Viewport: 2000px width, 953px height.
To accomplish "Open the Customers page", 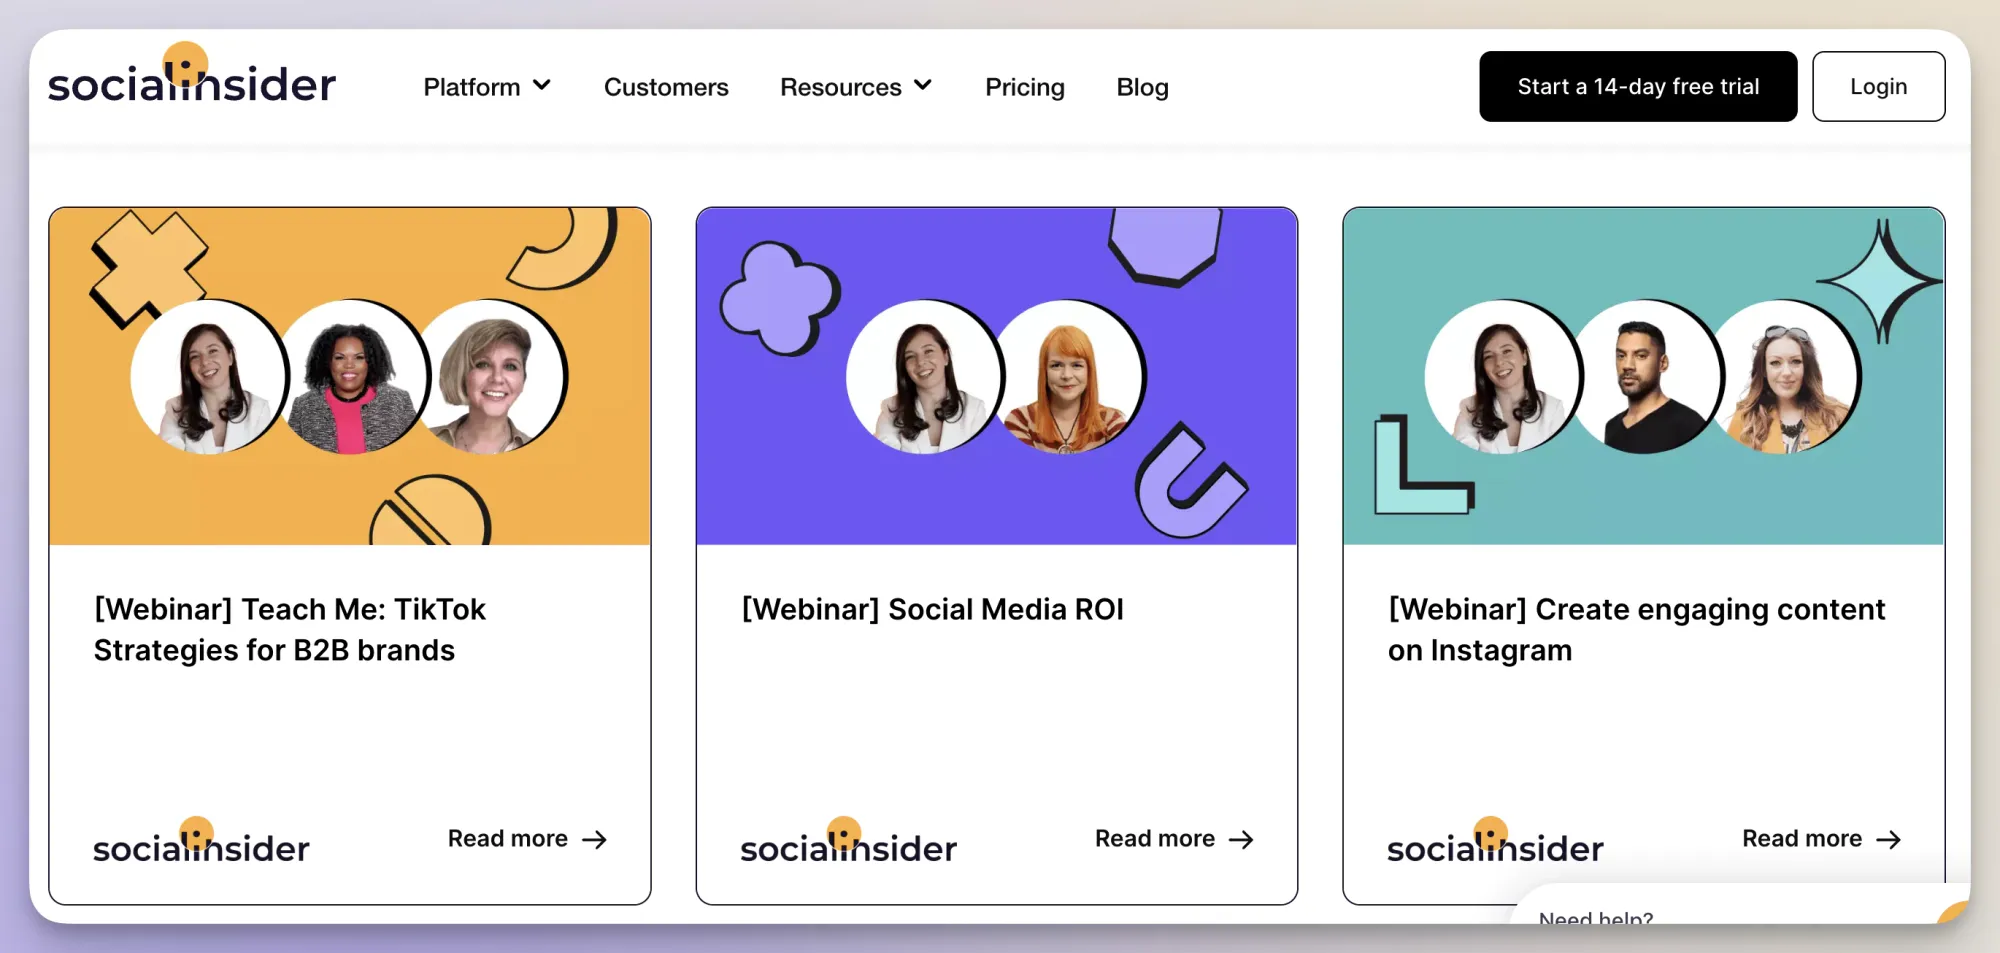I will tap(666, 87).
